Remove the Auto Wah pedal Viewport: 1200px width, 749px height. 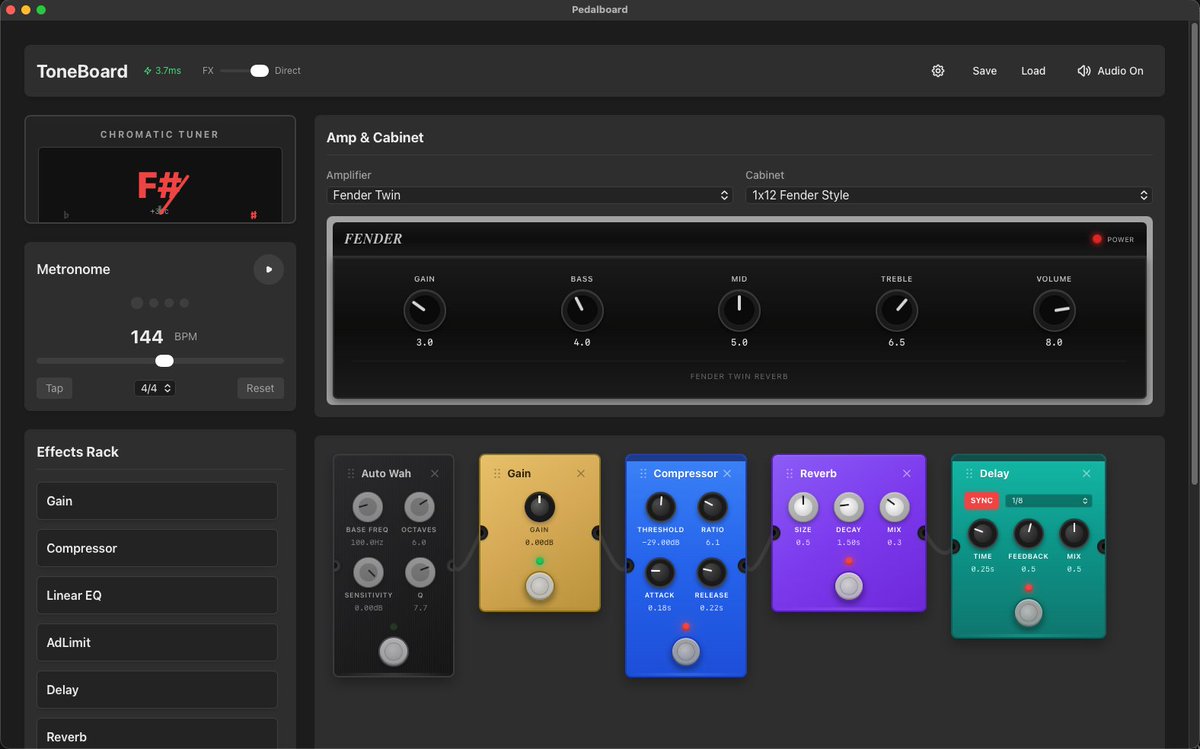coord(434,474)
